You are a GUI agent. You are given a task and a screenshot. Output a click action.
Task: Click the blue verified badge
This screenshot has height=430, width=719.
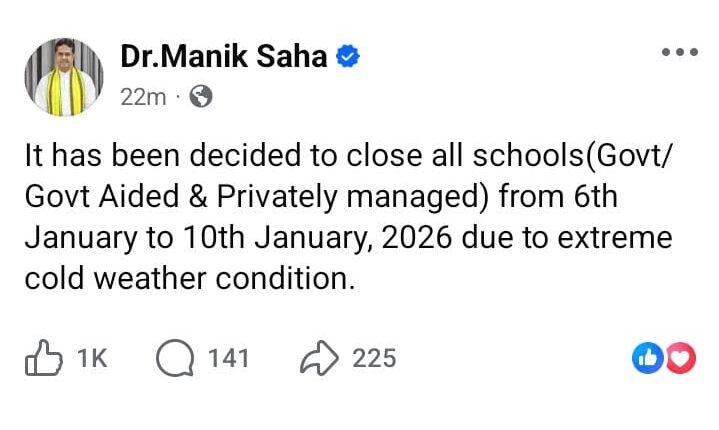click(347, 57)
